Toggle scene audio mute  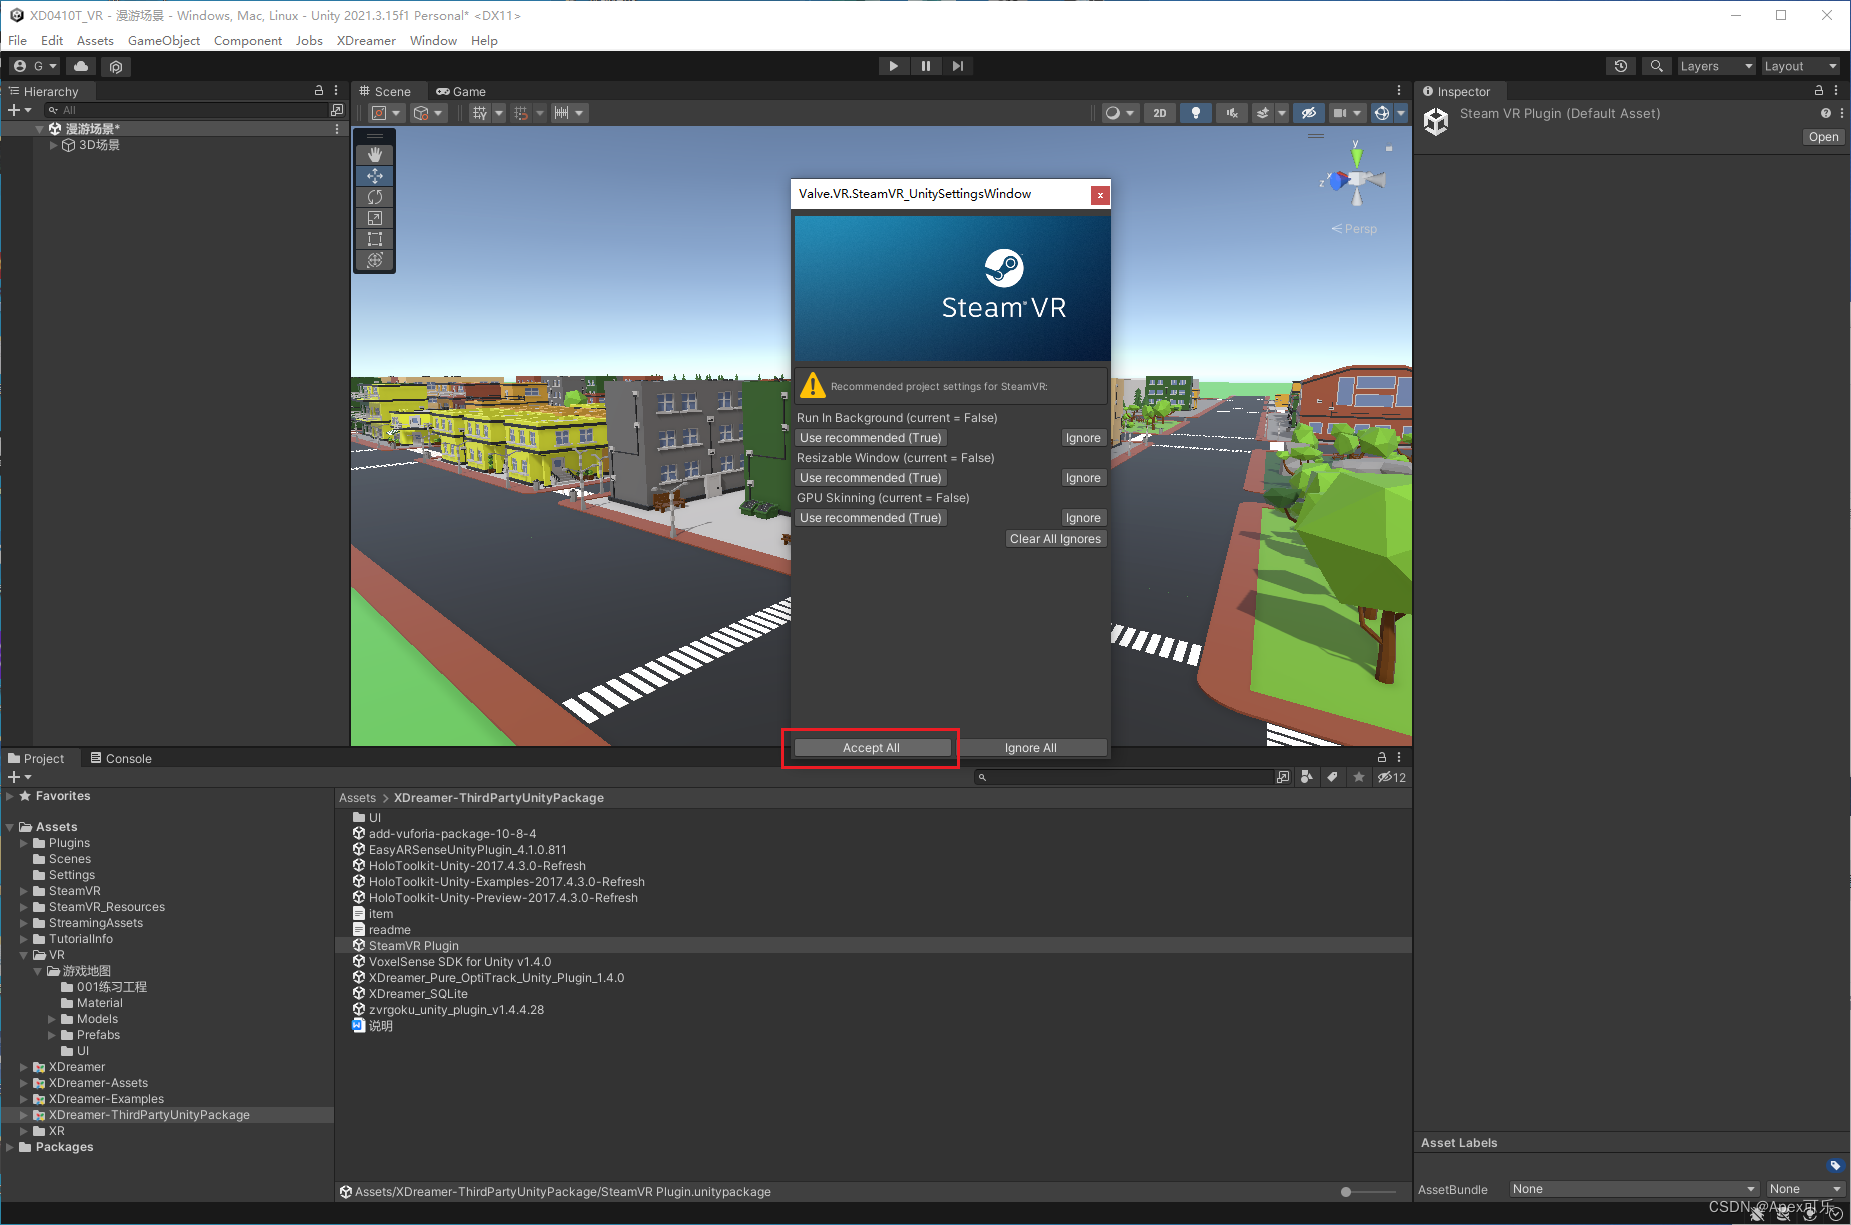(x=1232, y=113)
